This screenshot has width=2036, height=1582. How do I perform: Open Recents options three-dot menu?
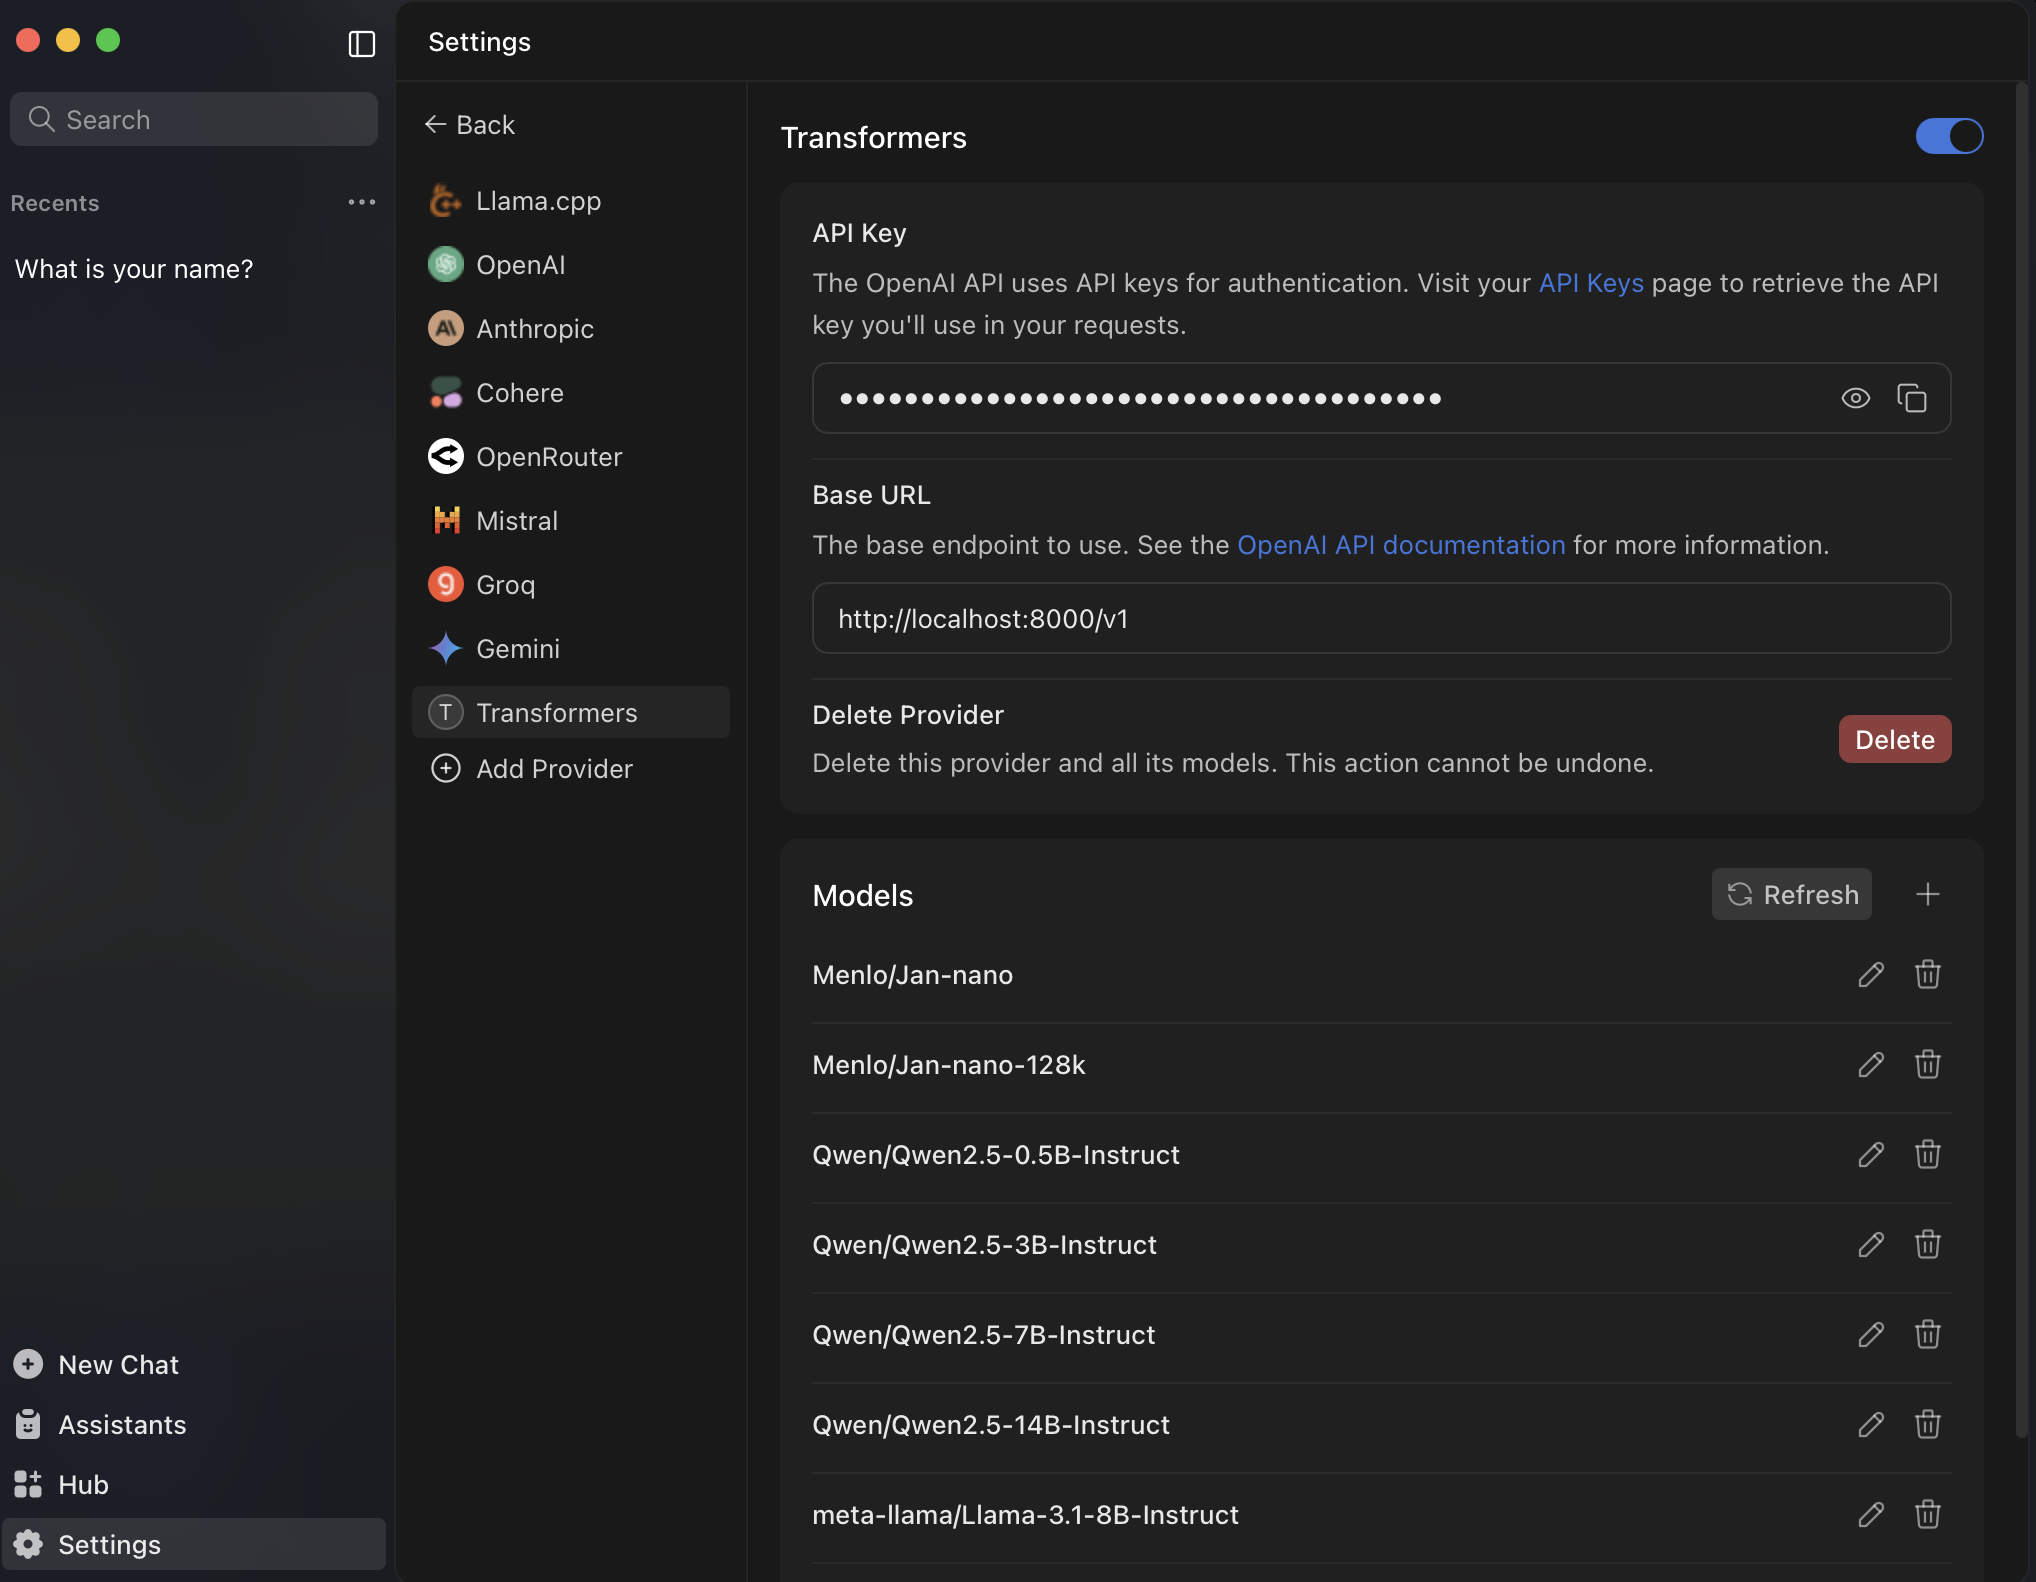(x=361, y=202)
